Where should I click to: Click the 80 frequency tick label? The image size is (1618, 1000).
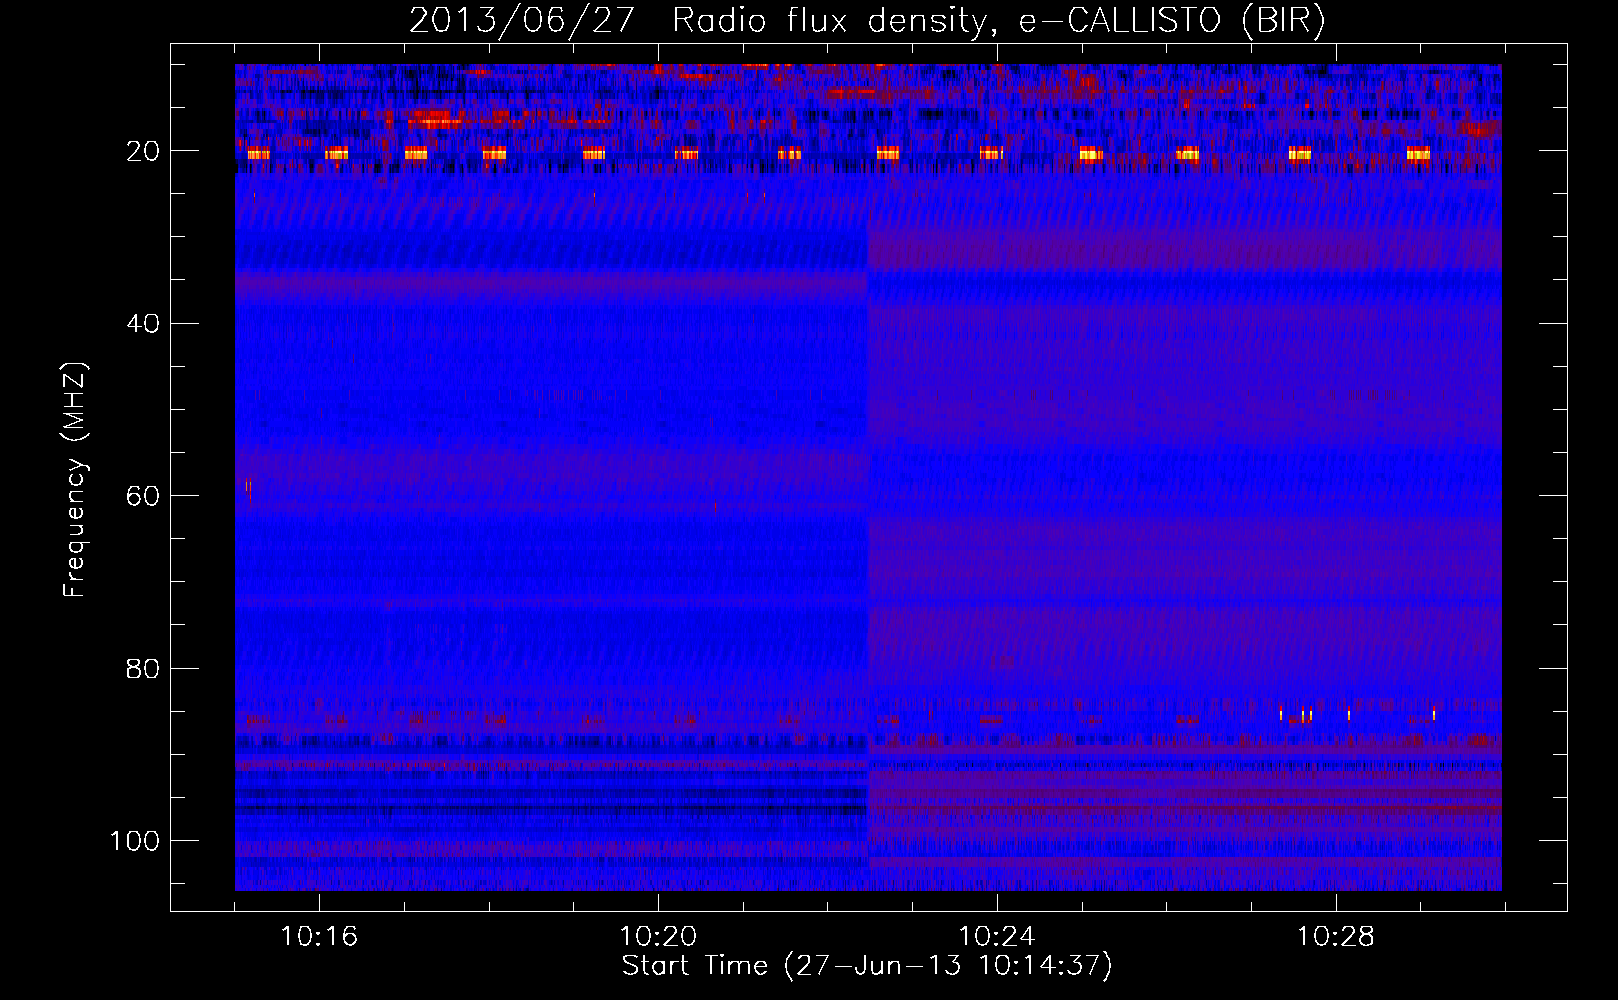tap(144, 669)
